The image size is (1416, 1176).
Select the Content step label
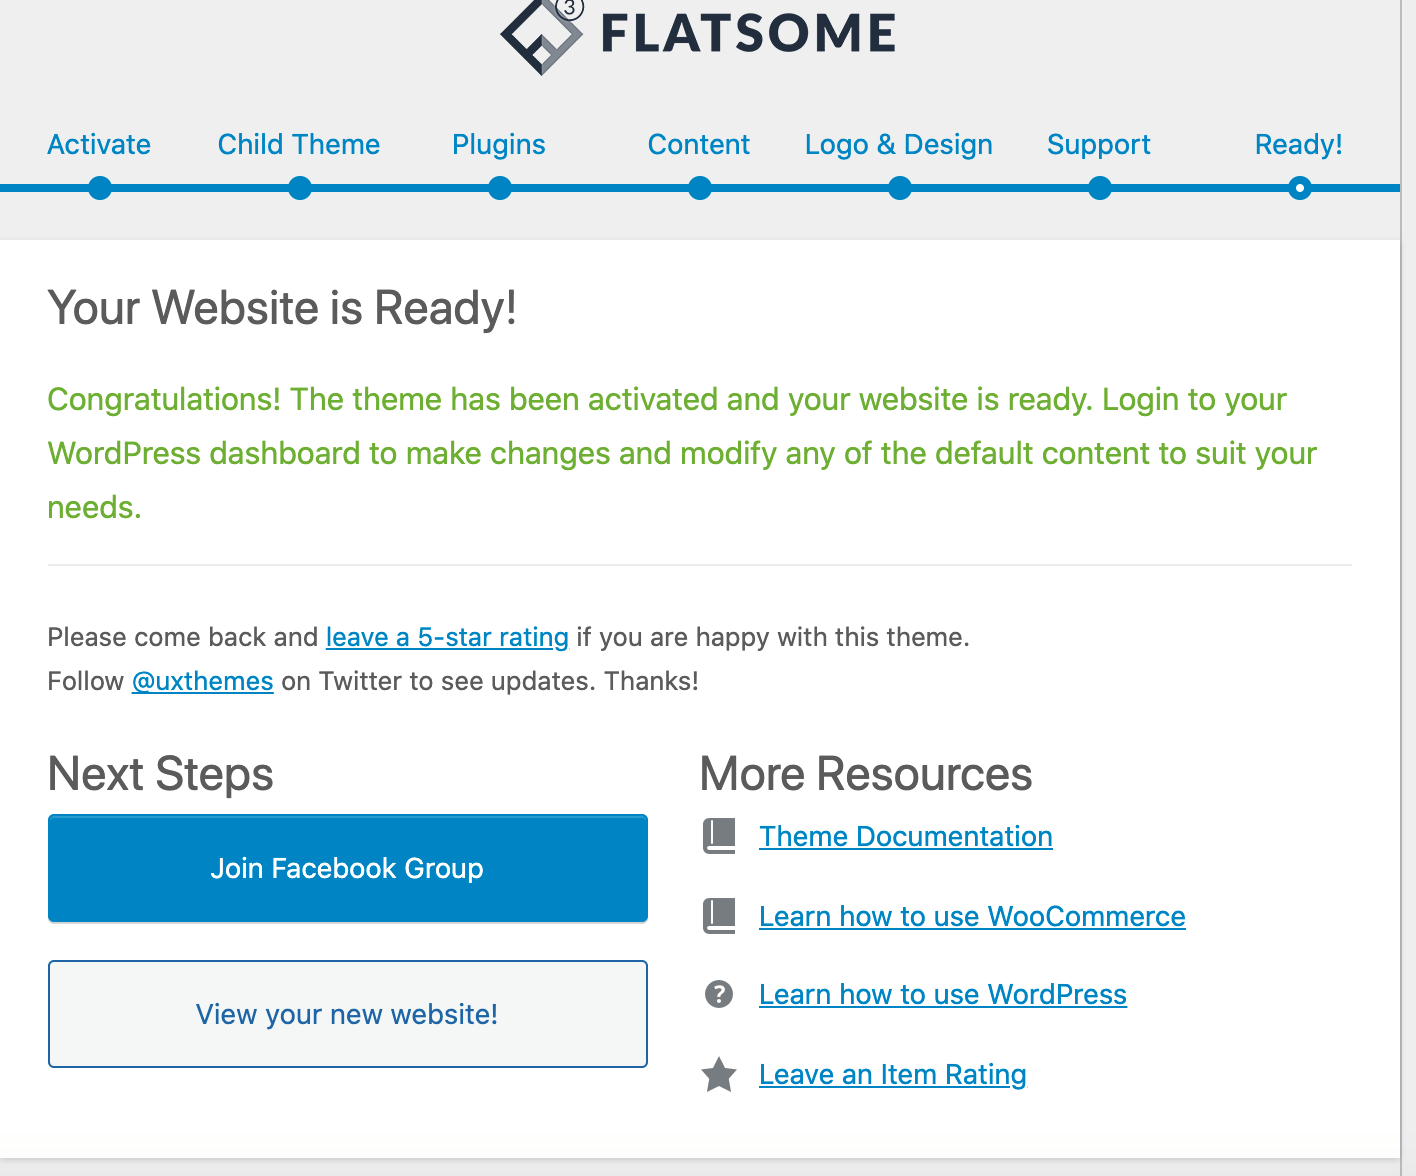coord(699,145)
